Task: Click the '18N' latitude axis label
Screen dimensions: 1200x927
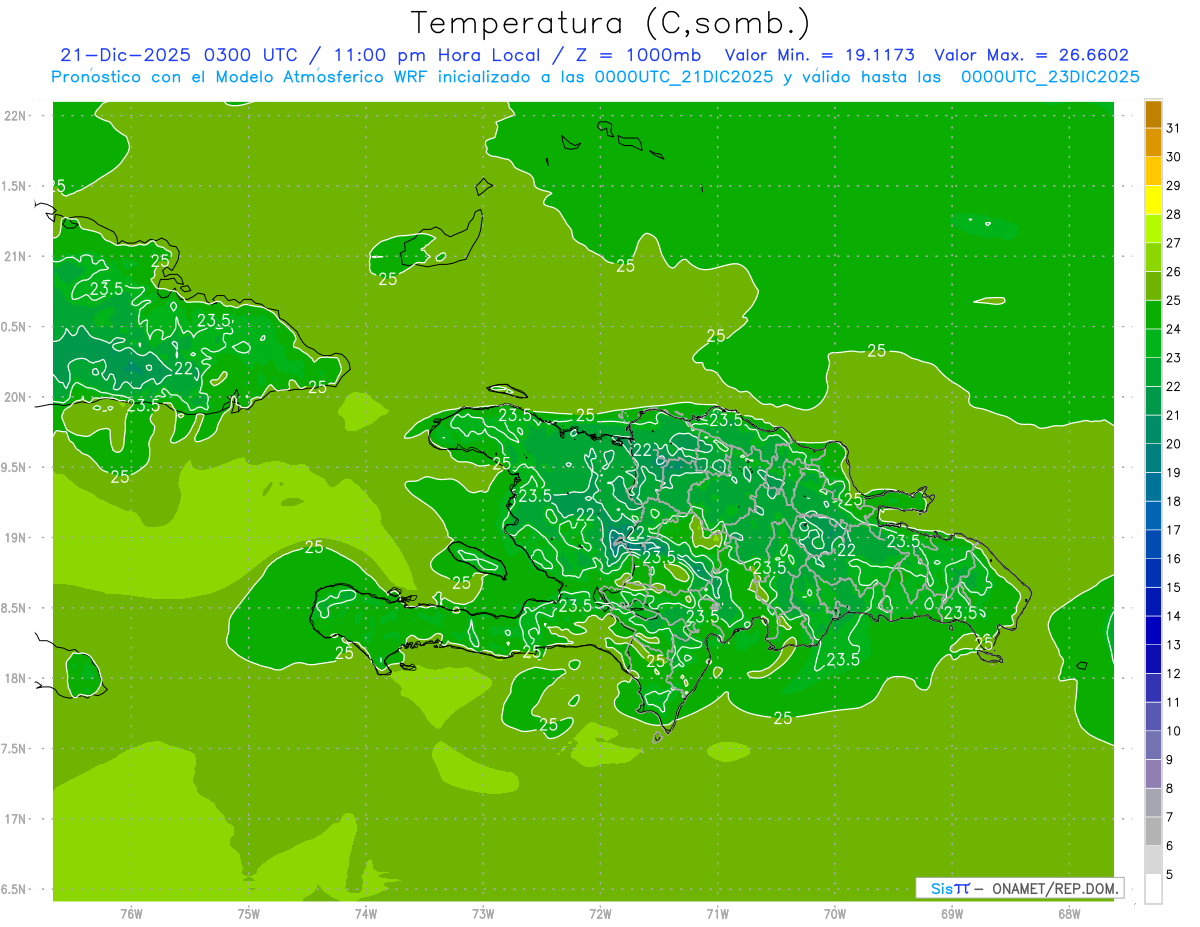Action: [x=15, y=678]
